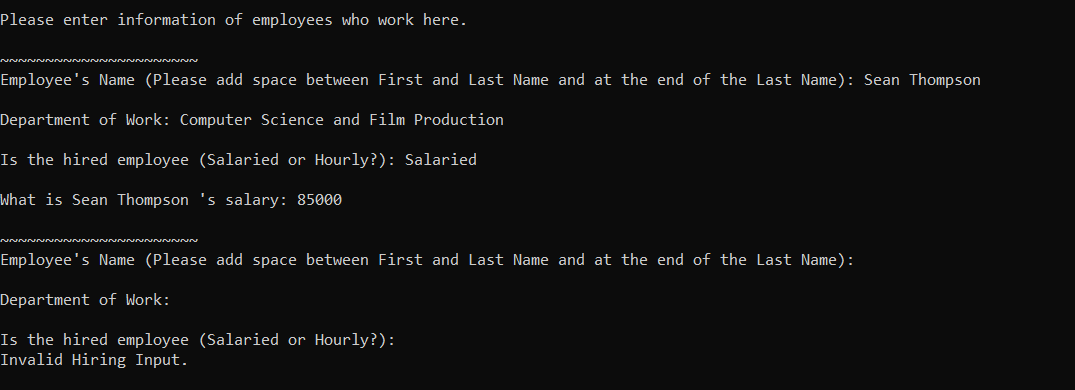Click the word "employees" in the top line
This screenshot has height=390, width=1075.
[x=292, y=20]
